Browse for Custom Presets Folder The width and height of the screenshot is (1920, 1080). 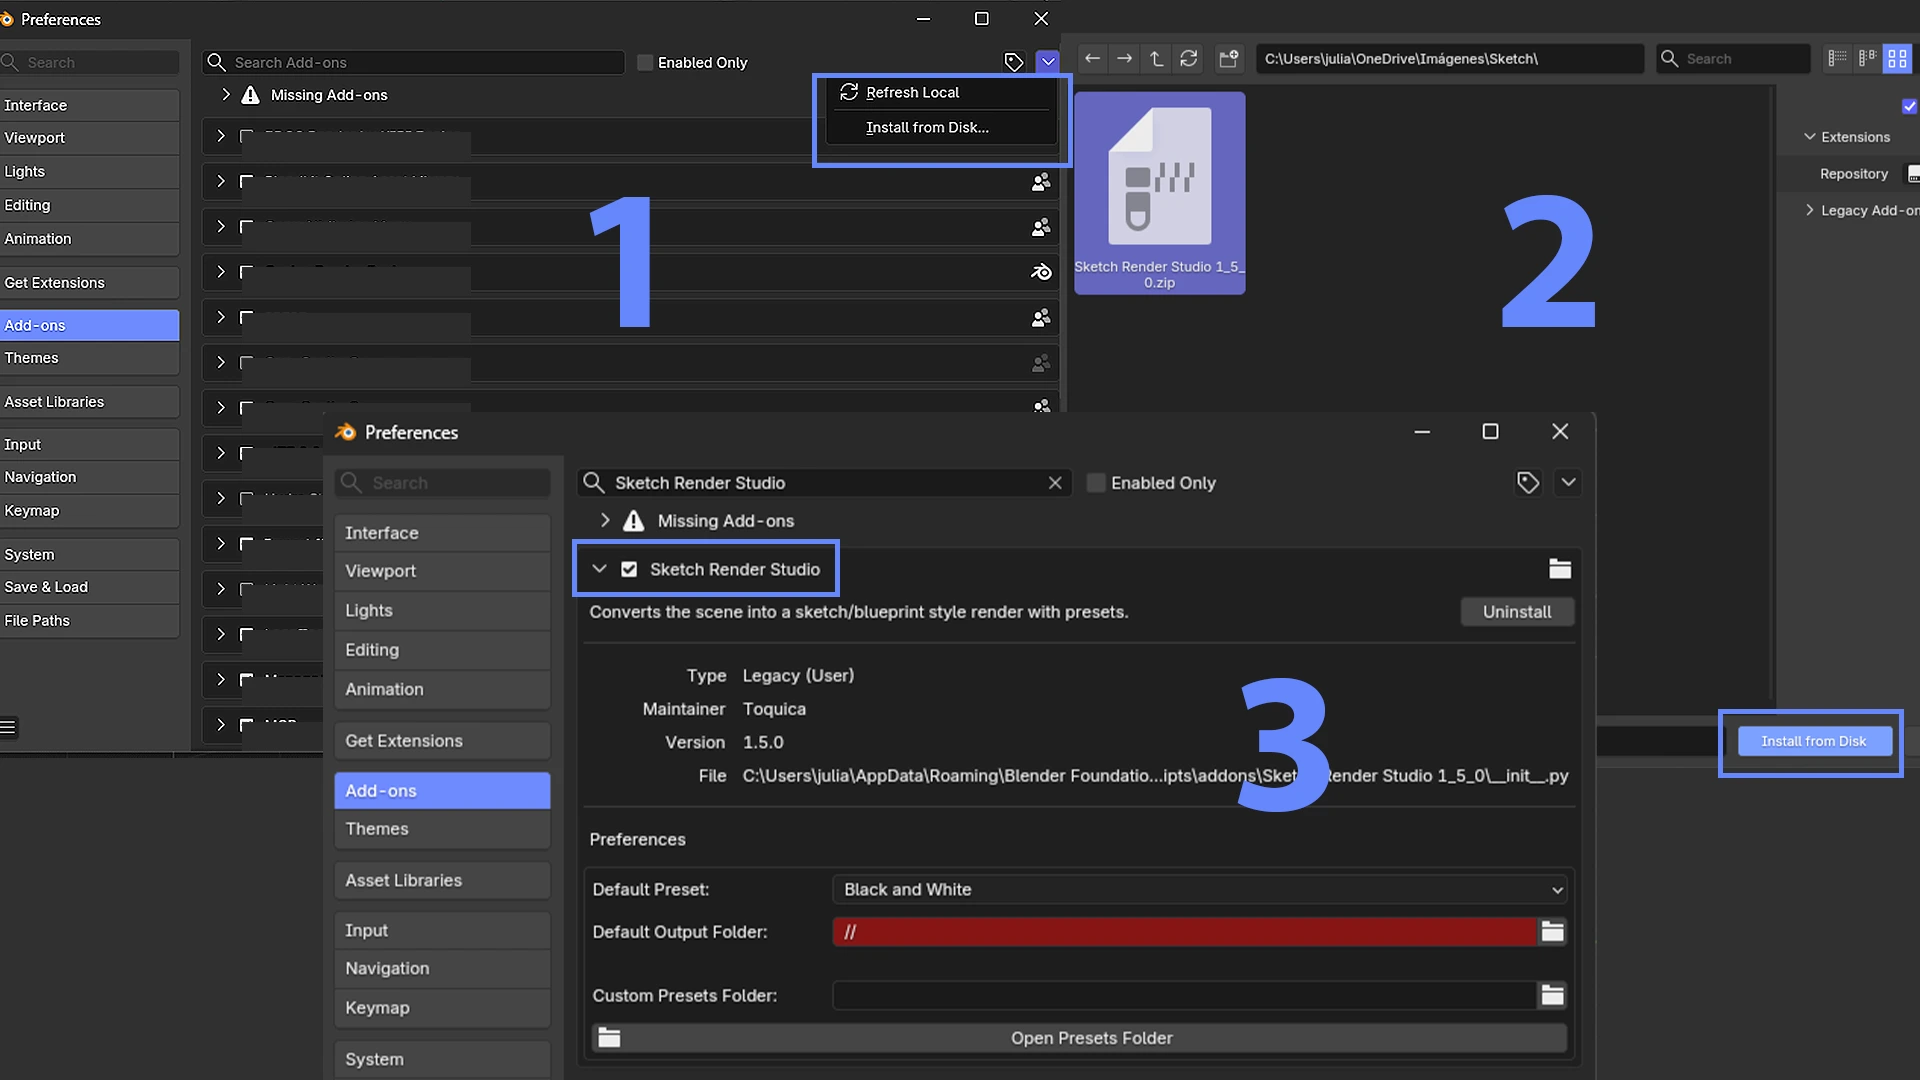(x=1552, y=995)
